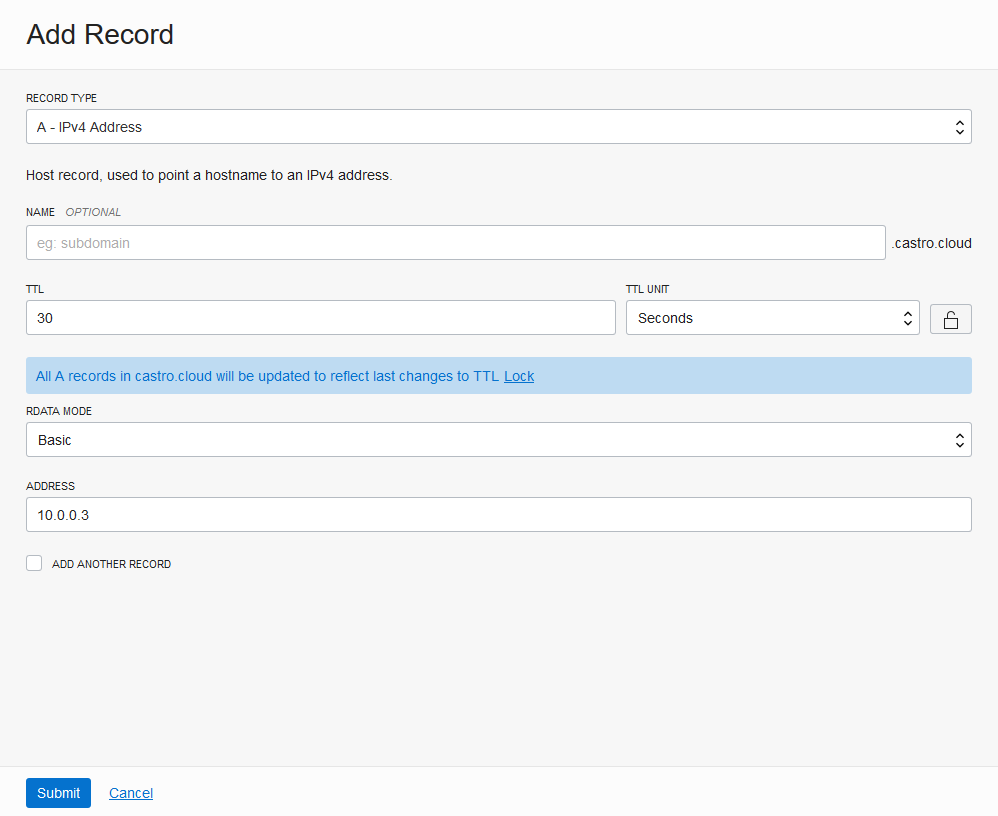Click the ADDRESS field label

click(50, 486)
